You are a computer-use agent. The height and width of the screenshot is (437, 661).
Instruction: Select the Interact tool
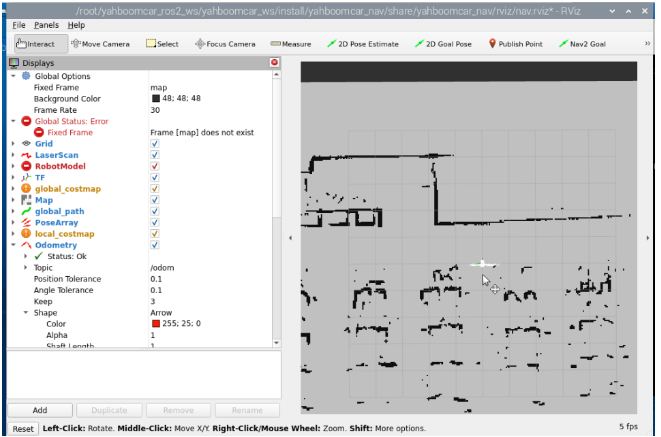click(x=36, y=44)
